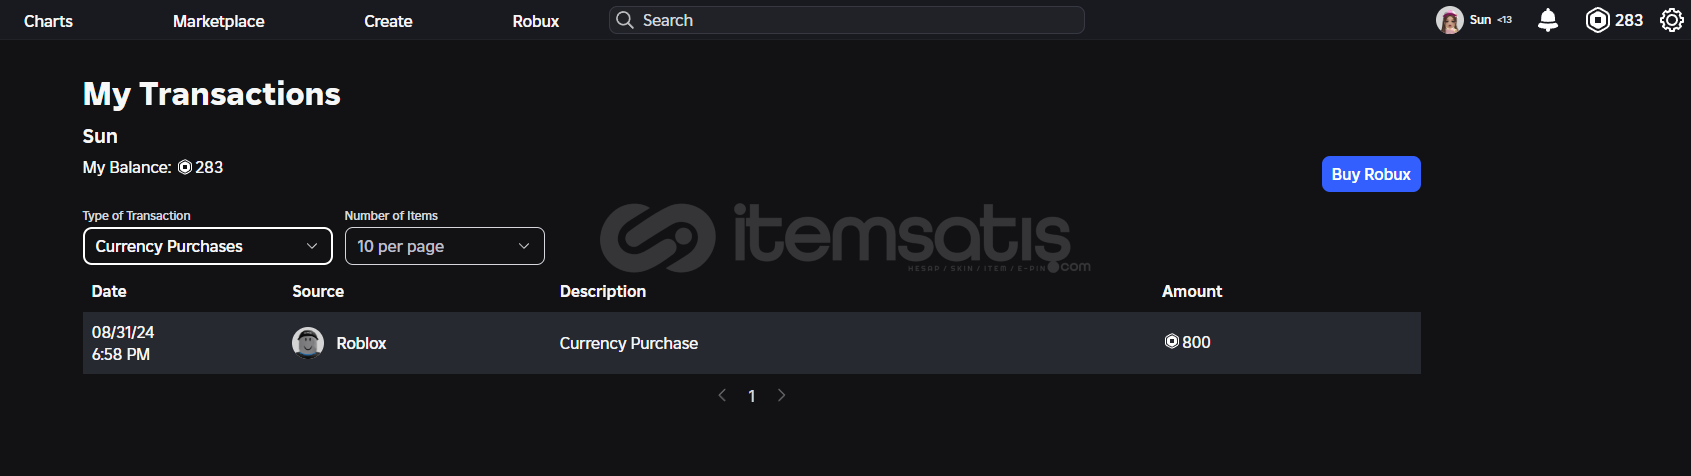Open the settings gear icon
The width and height of the screenshot is (1691, 476).
coord(1671,20)
